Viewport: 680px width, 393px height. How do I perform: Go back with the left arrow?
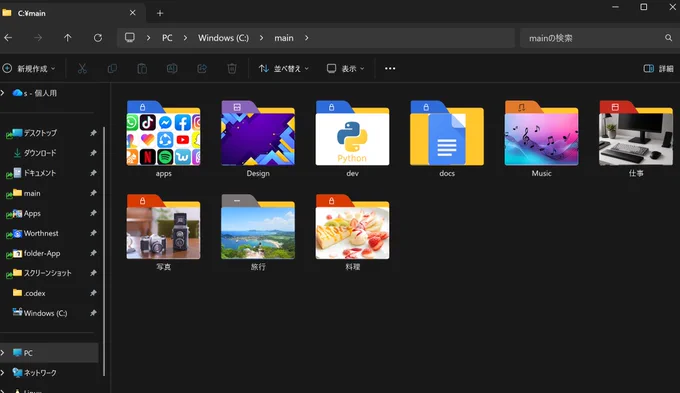pyautogui.click(x=8, y=38)
